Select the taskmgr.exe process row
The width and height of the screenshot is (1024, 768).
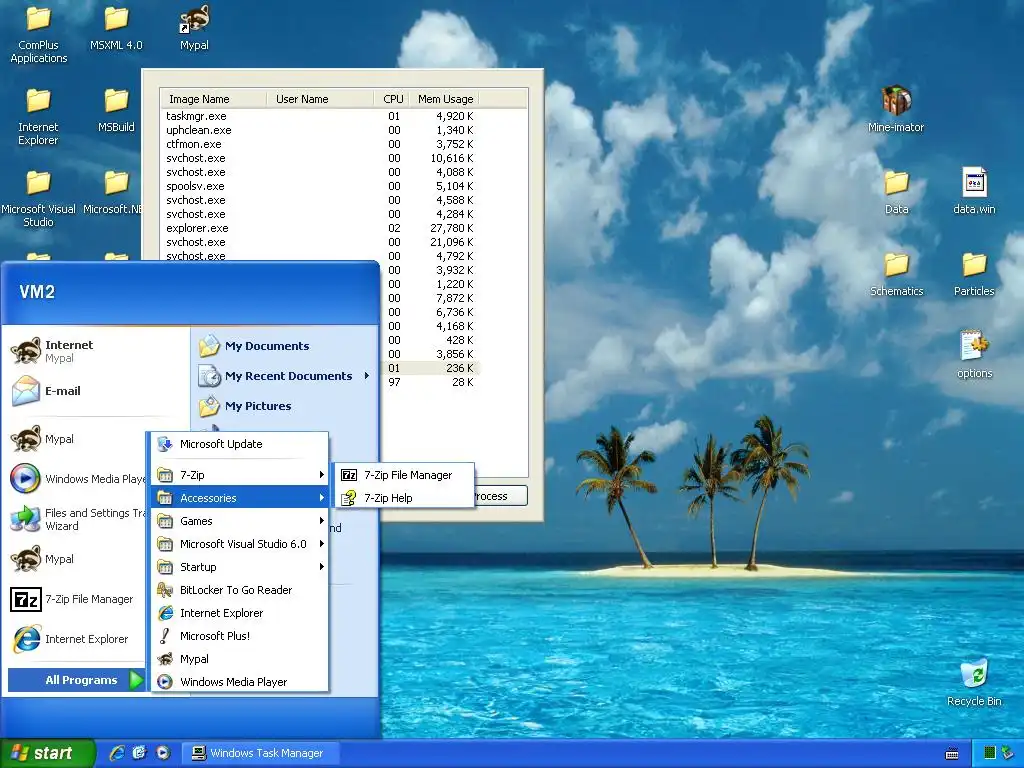point(320,116)
